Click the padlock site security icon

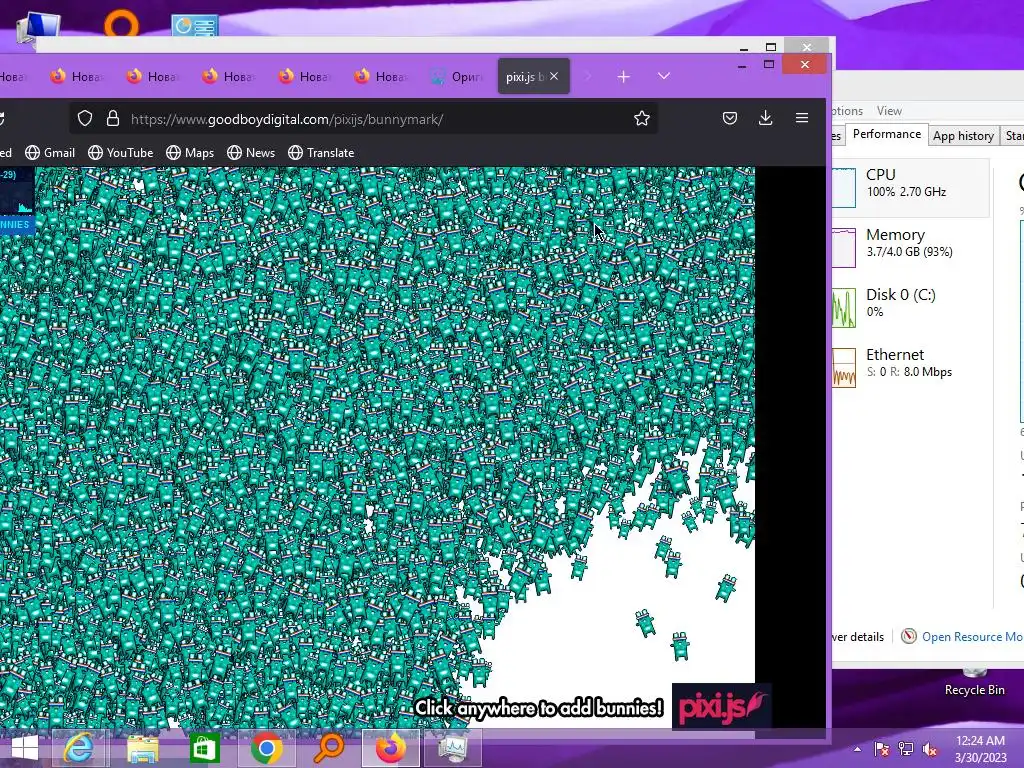113,118
